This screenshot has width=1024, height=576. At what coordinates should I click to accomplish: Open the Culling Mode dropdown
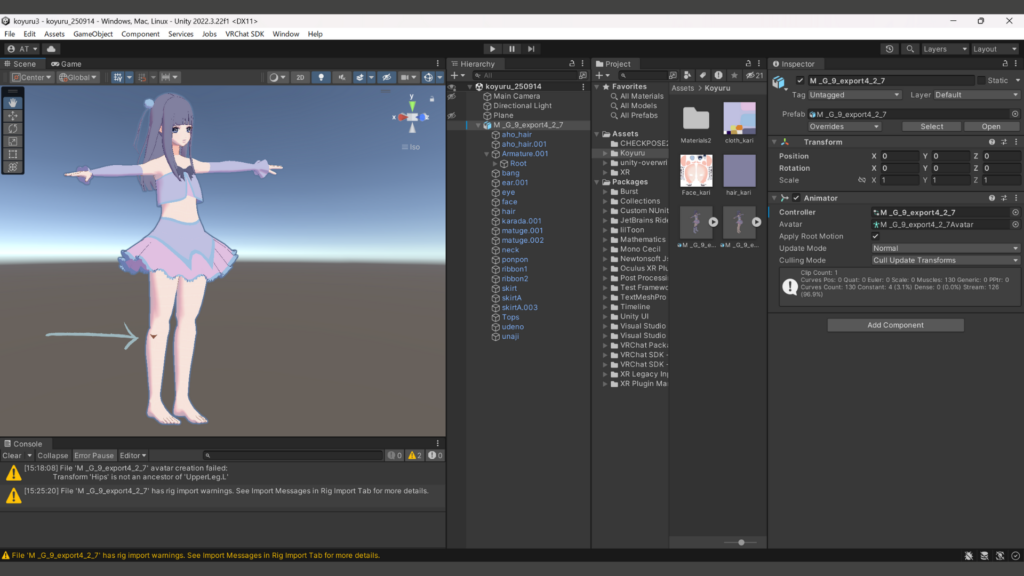(945, 260)
